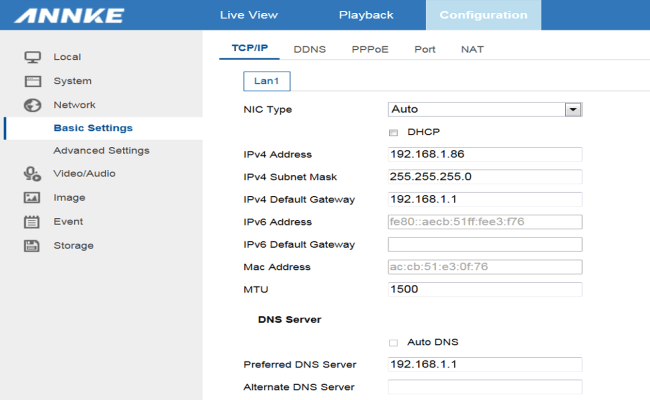
Task: Click the Network globe icon
Action: [32, 105]
